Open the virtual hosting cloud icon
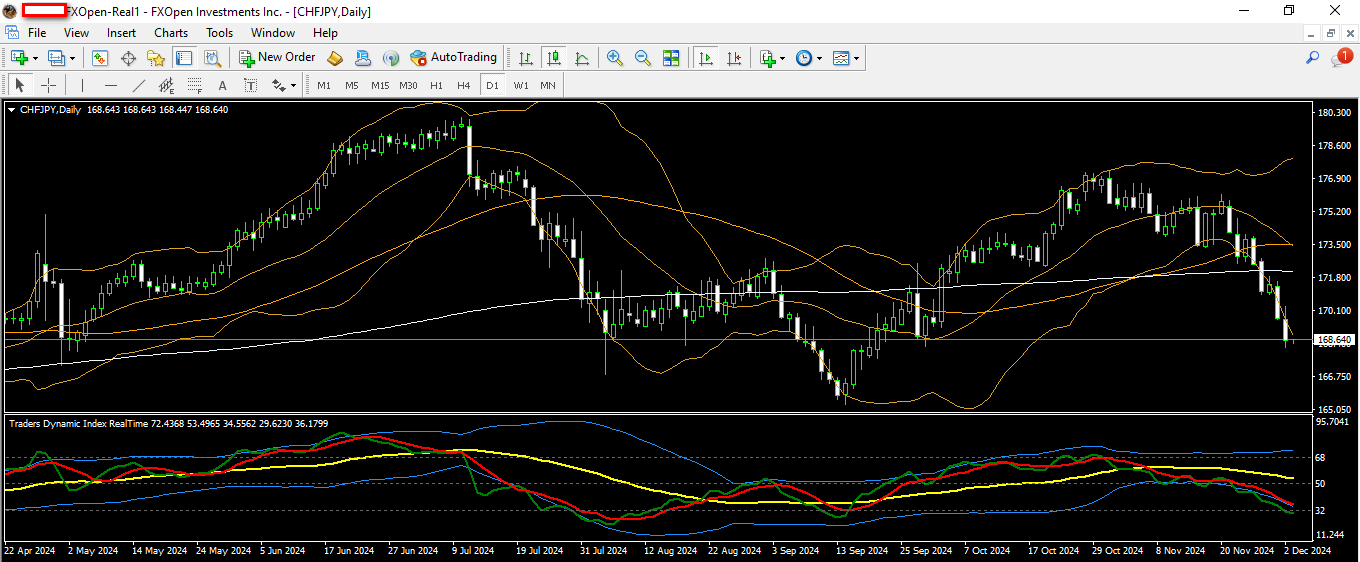This screenshot has height=562, width=1360. (x=363, y=58)
